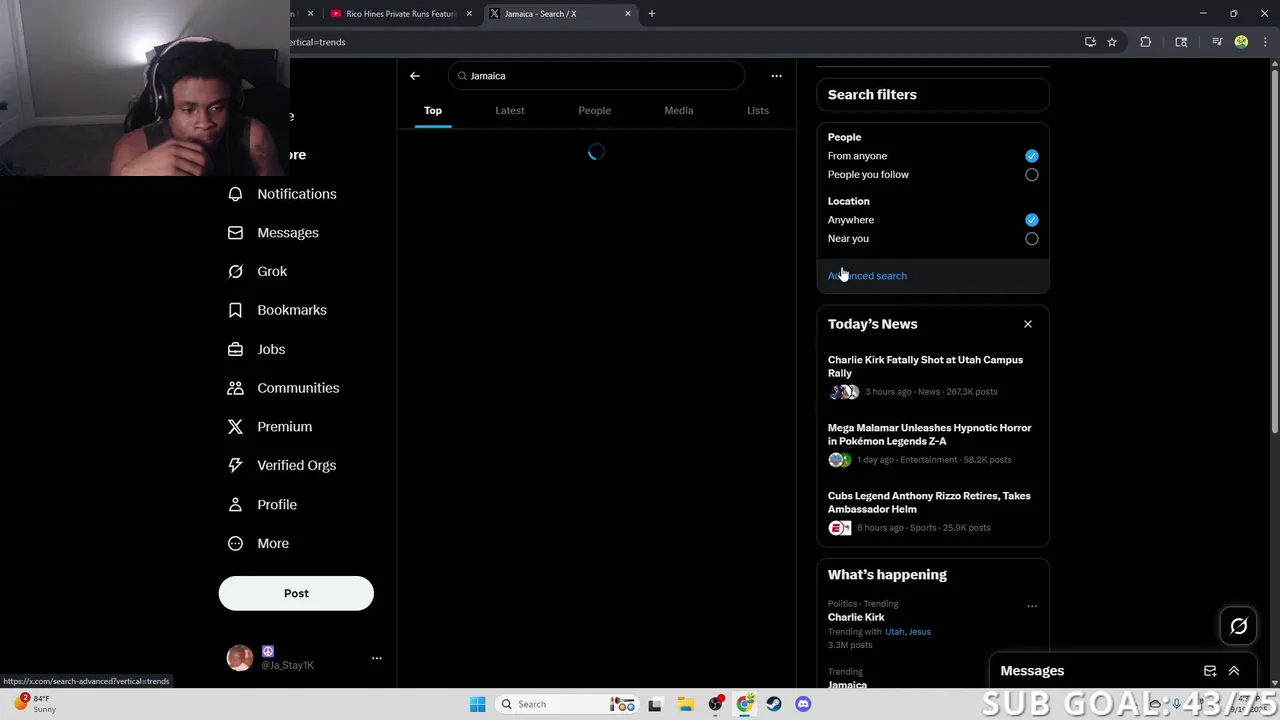
Task: Select the From anyone radio option
Action: pos(1031,156)
